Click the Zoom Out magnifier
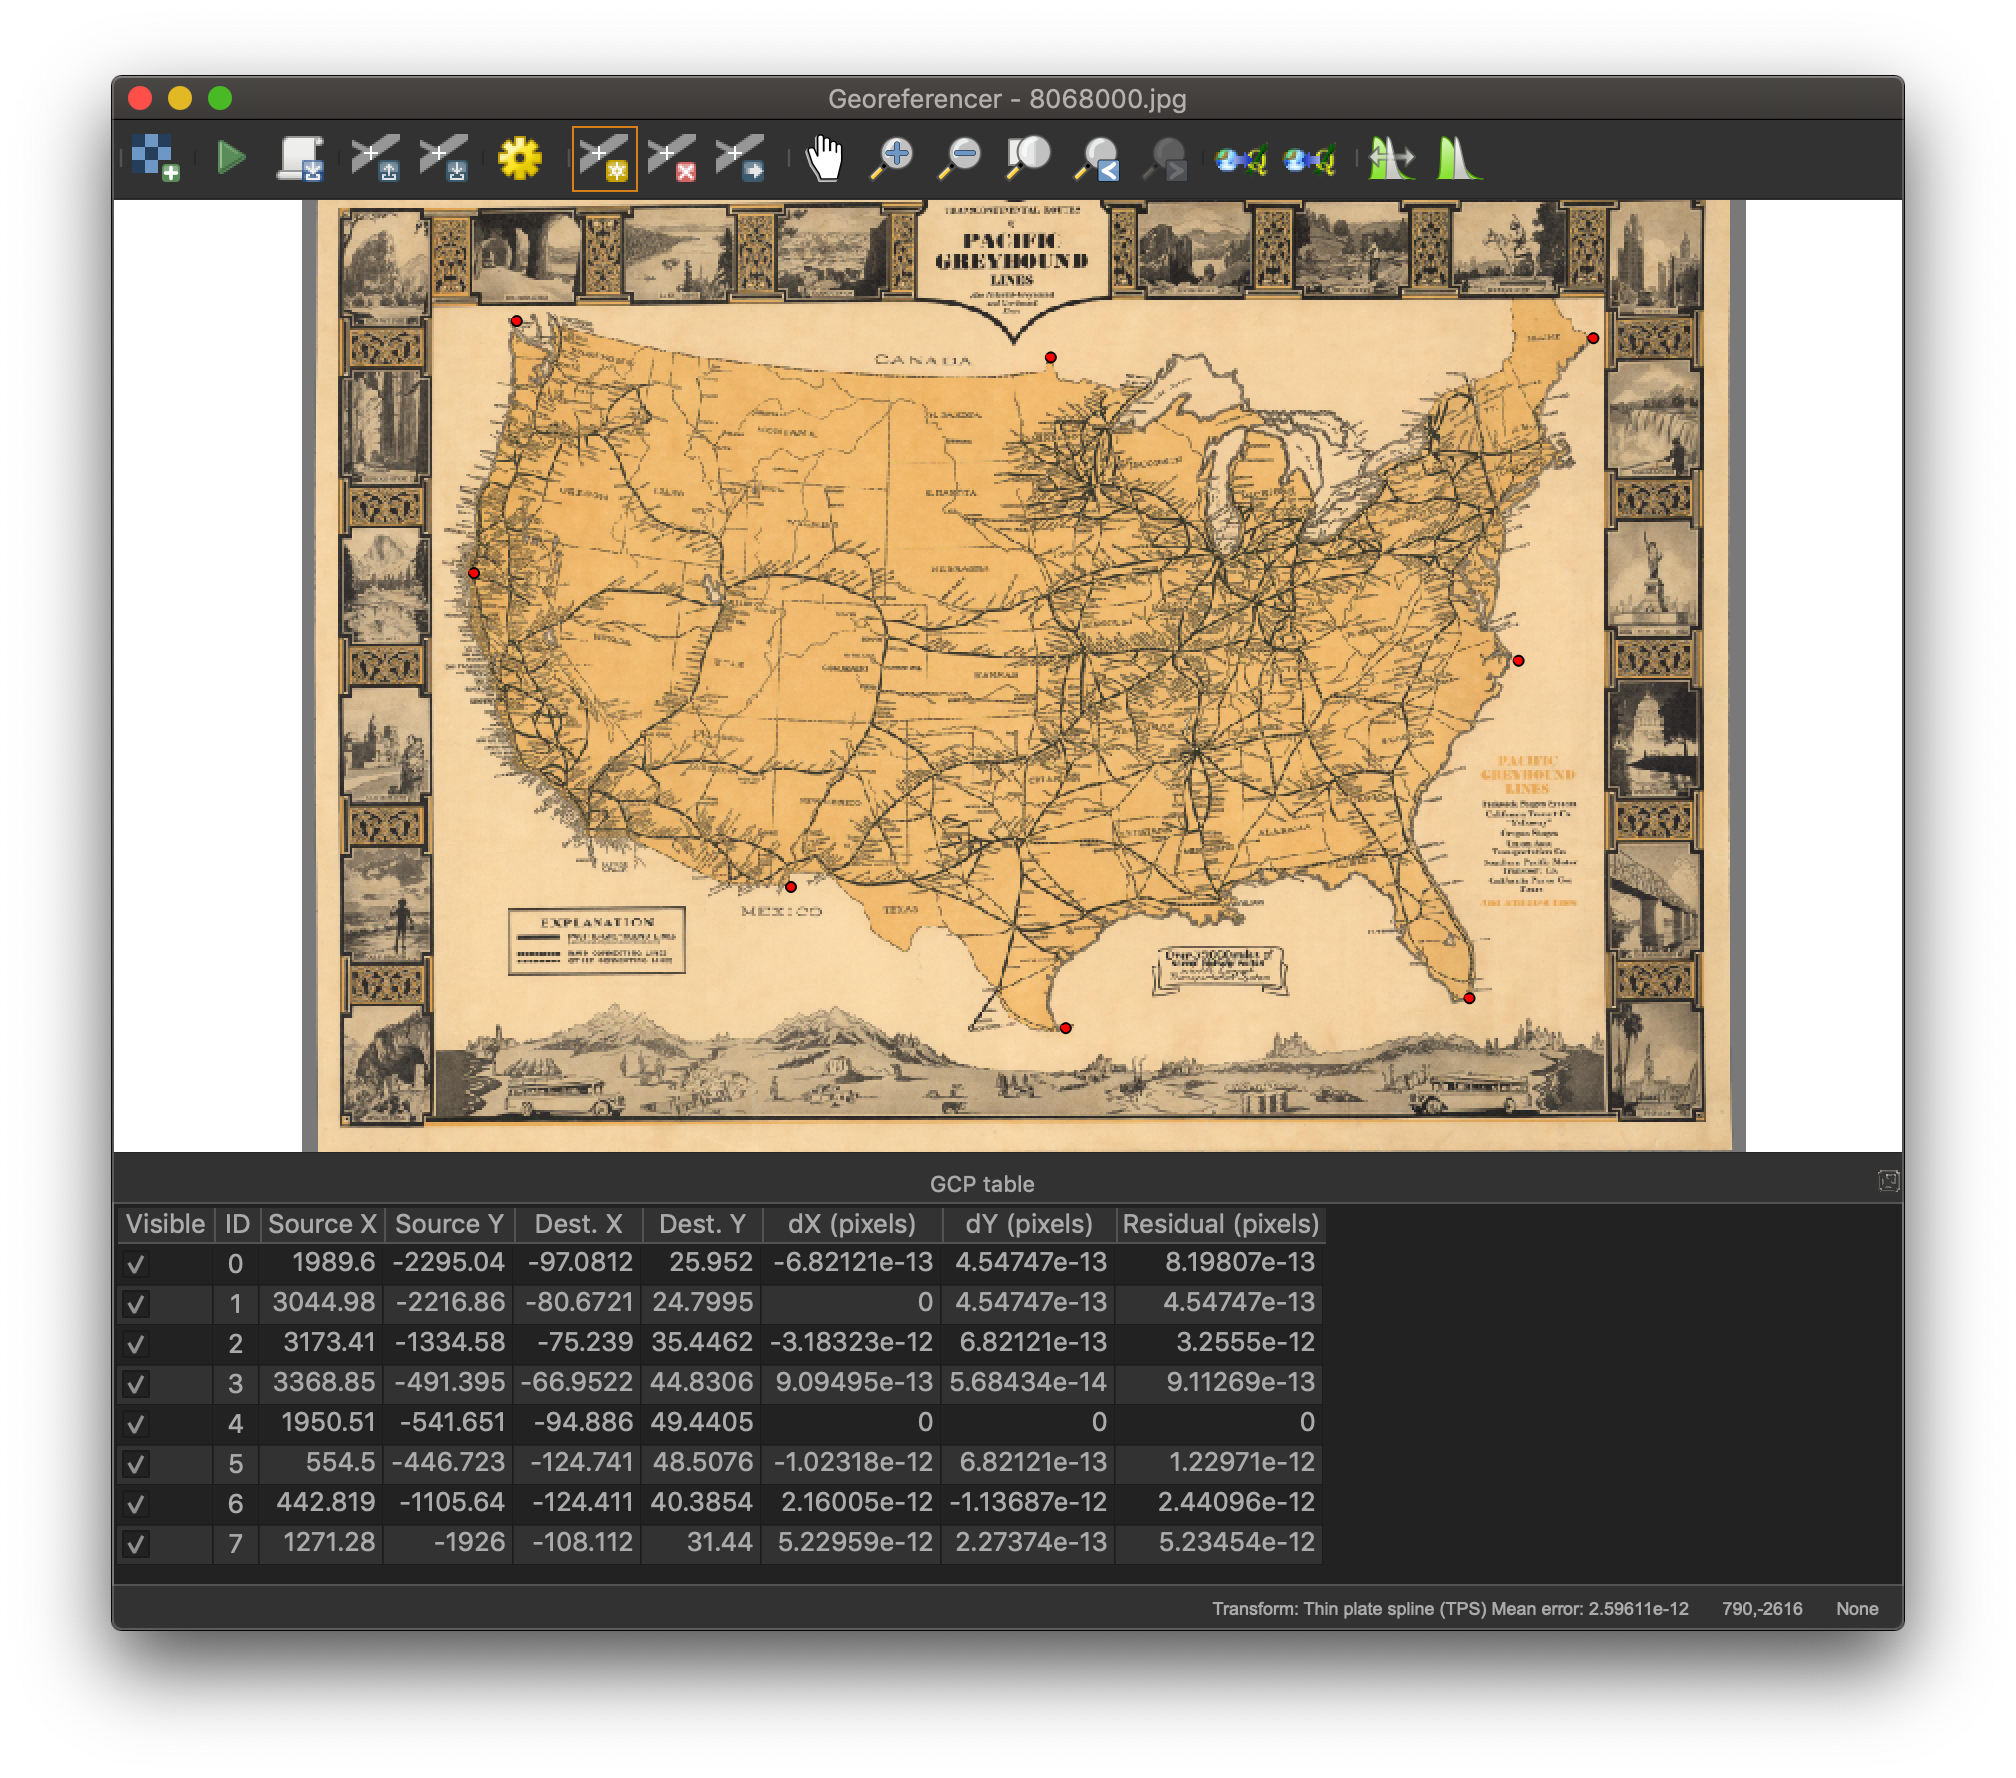 click(x=960, y=158)
